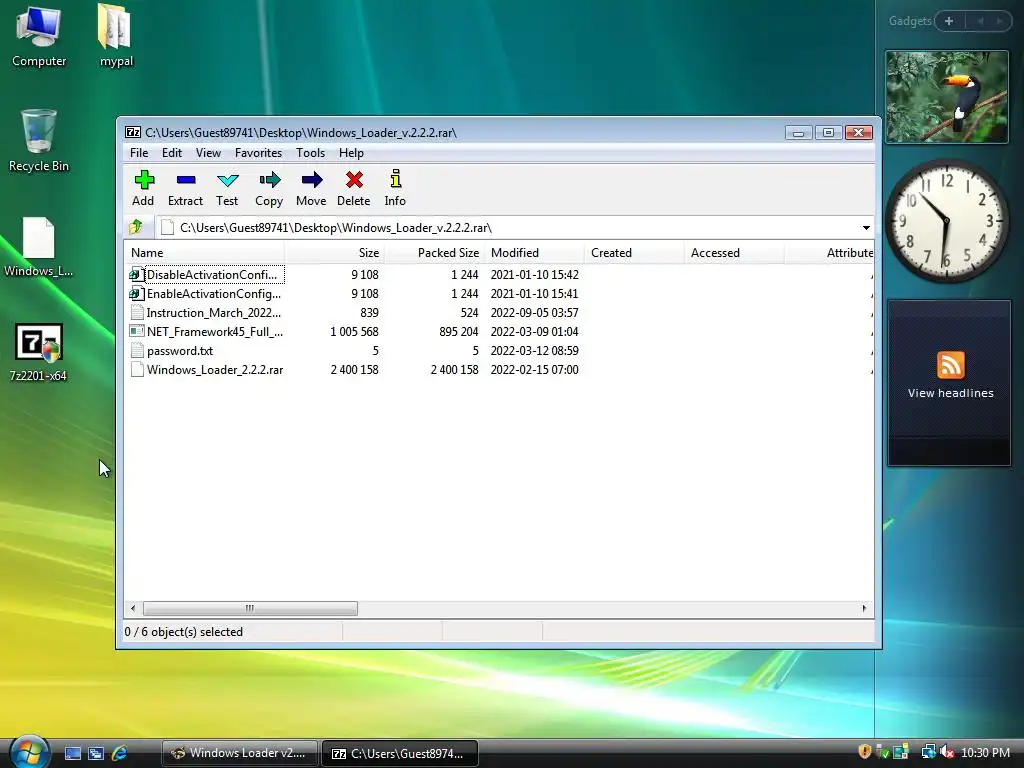Click the sidebar previous gadgets arrow
The width and height of the screenshot is (1024, 768).
click(x=980, y=21)
